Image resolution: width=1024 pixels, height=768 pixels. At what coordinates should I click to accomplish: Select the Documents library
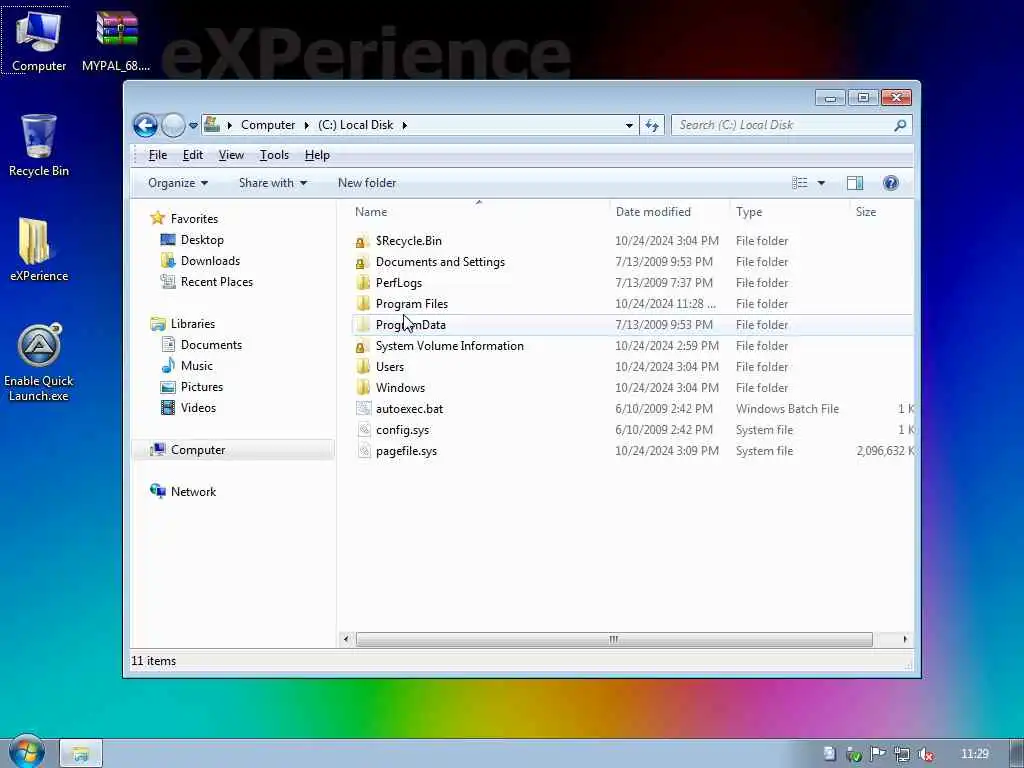pos(211,345)
